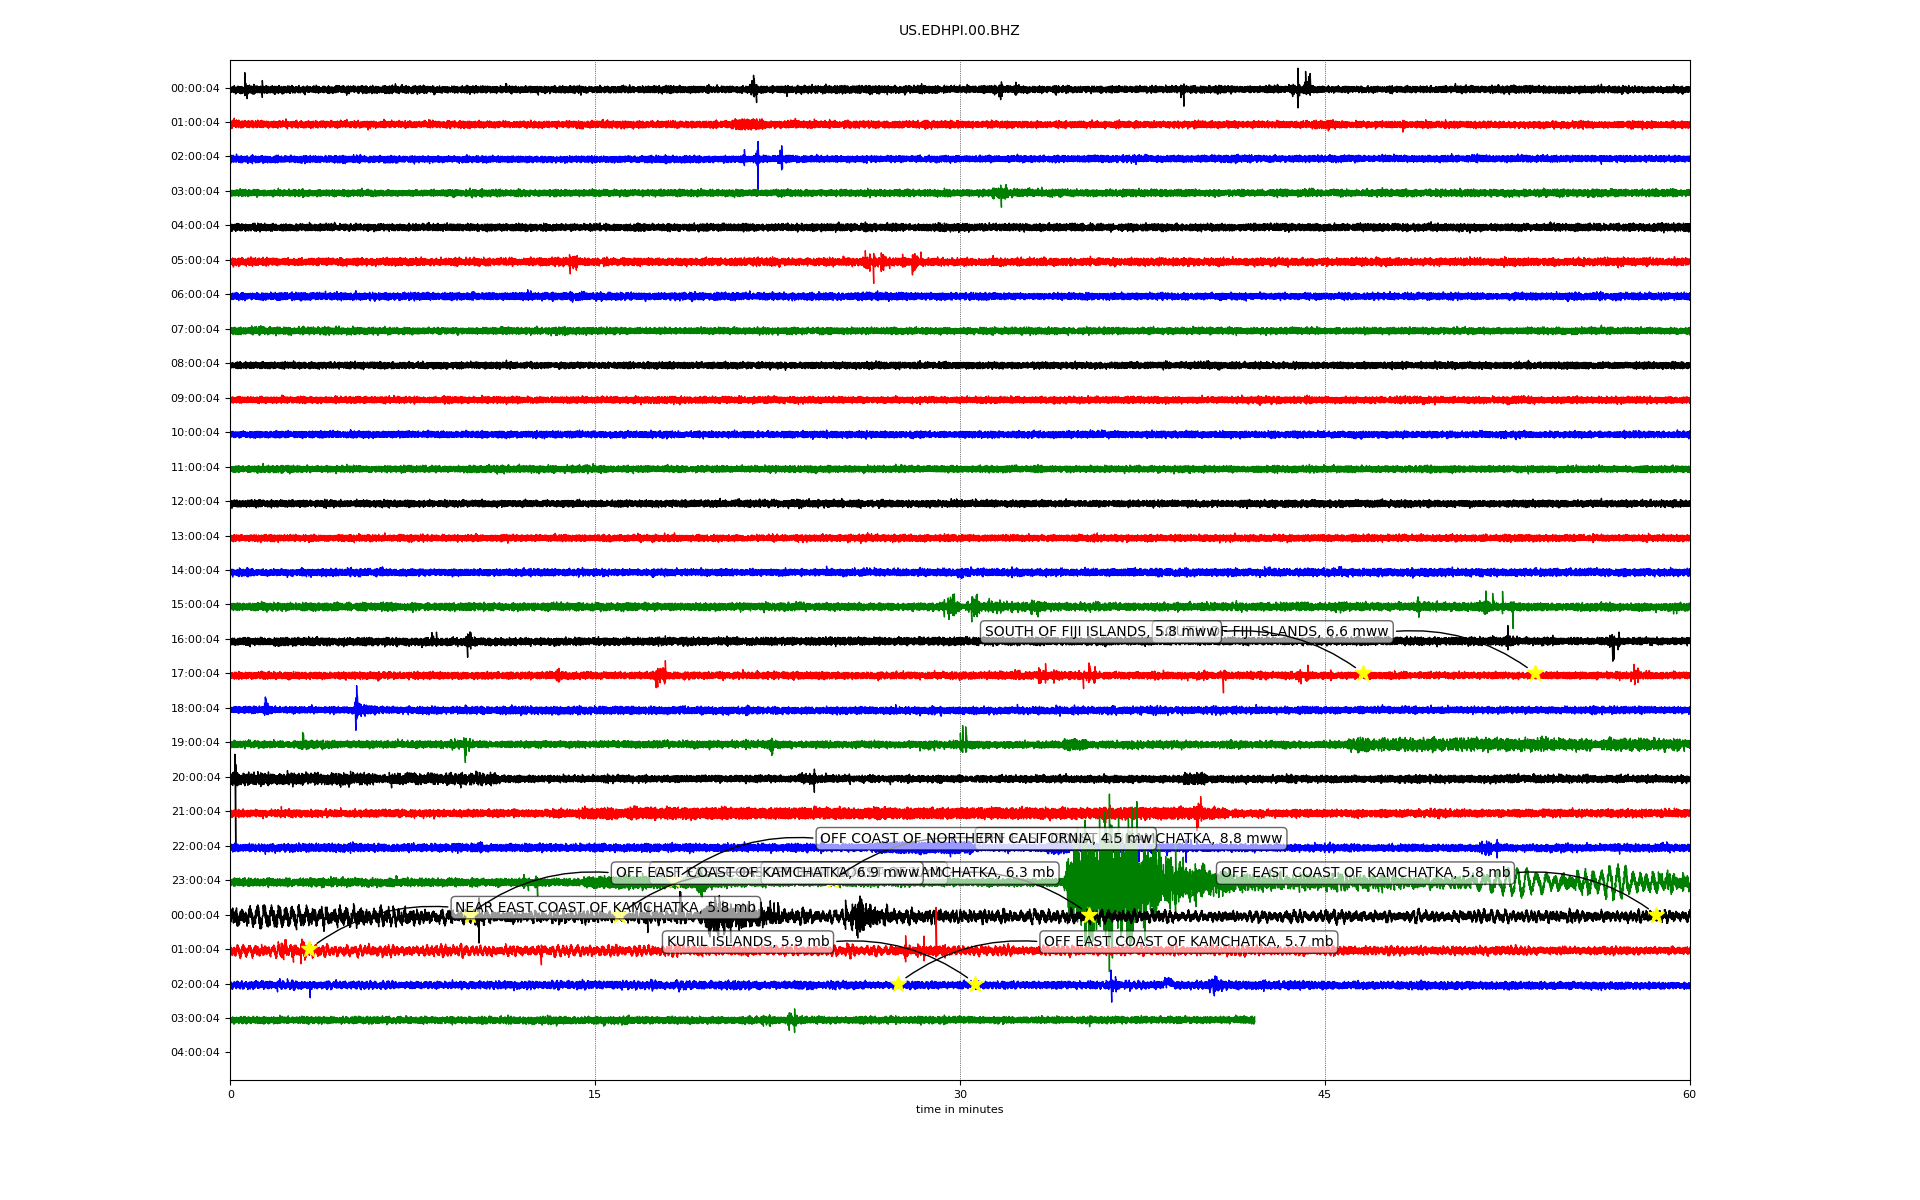Click the OFF EAST COAST OF KAMCHATKA, 5.7 mb label

pyautogui.click(x=1188, y=941)
